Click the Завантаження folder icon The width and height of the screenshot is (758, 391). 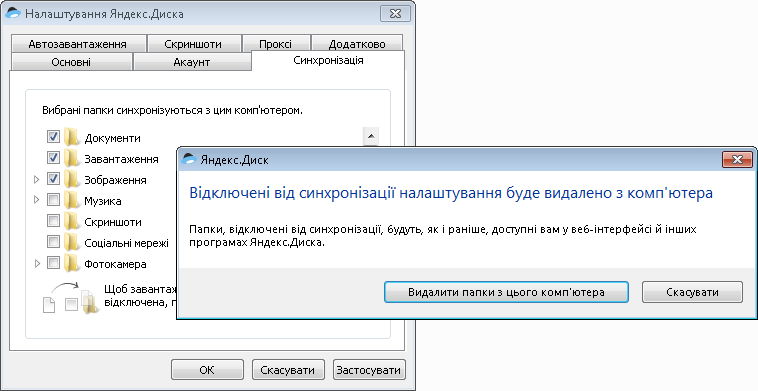click(72, 158)
